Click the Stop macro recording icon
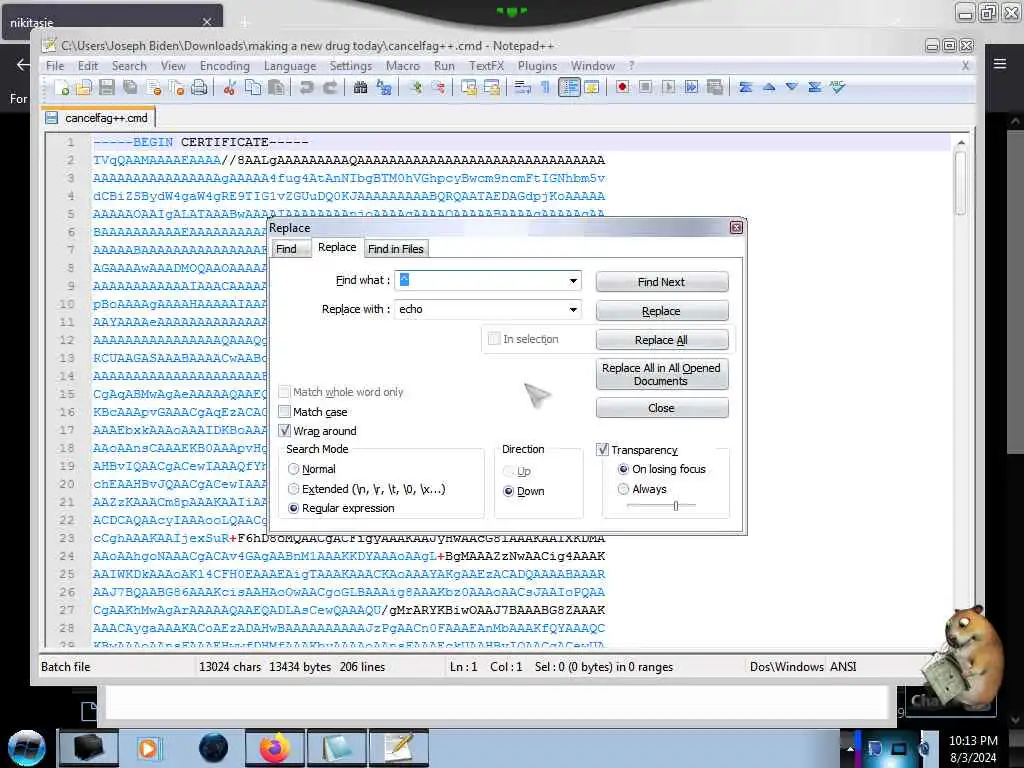Viewport: 1024px width, 768px height. [645, 88]
